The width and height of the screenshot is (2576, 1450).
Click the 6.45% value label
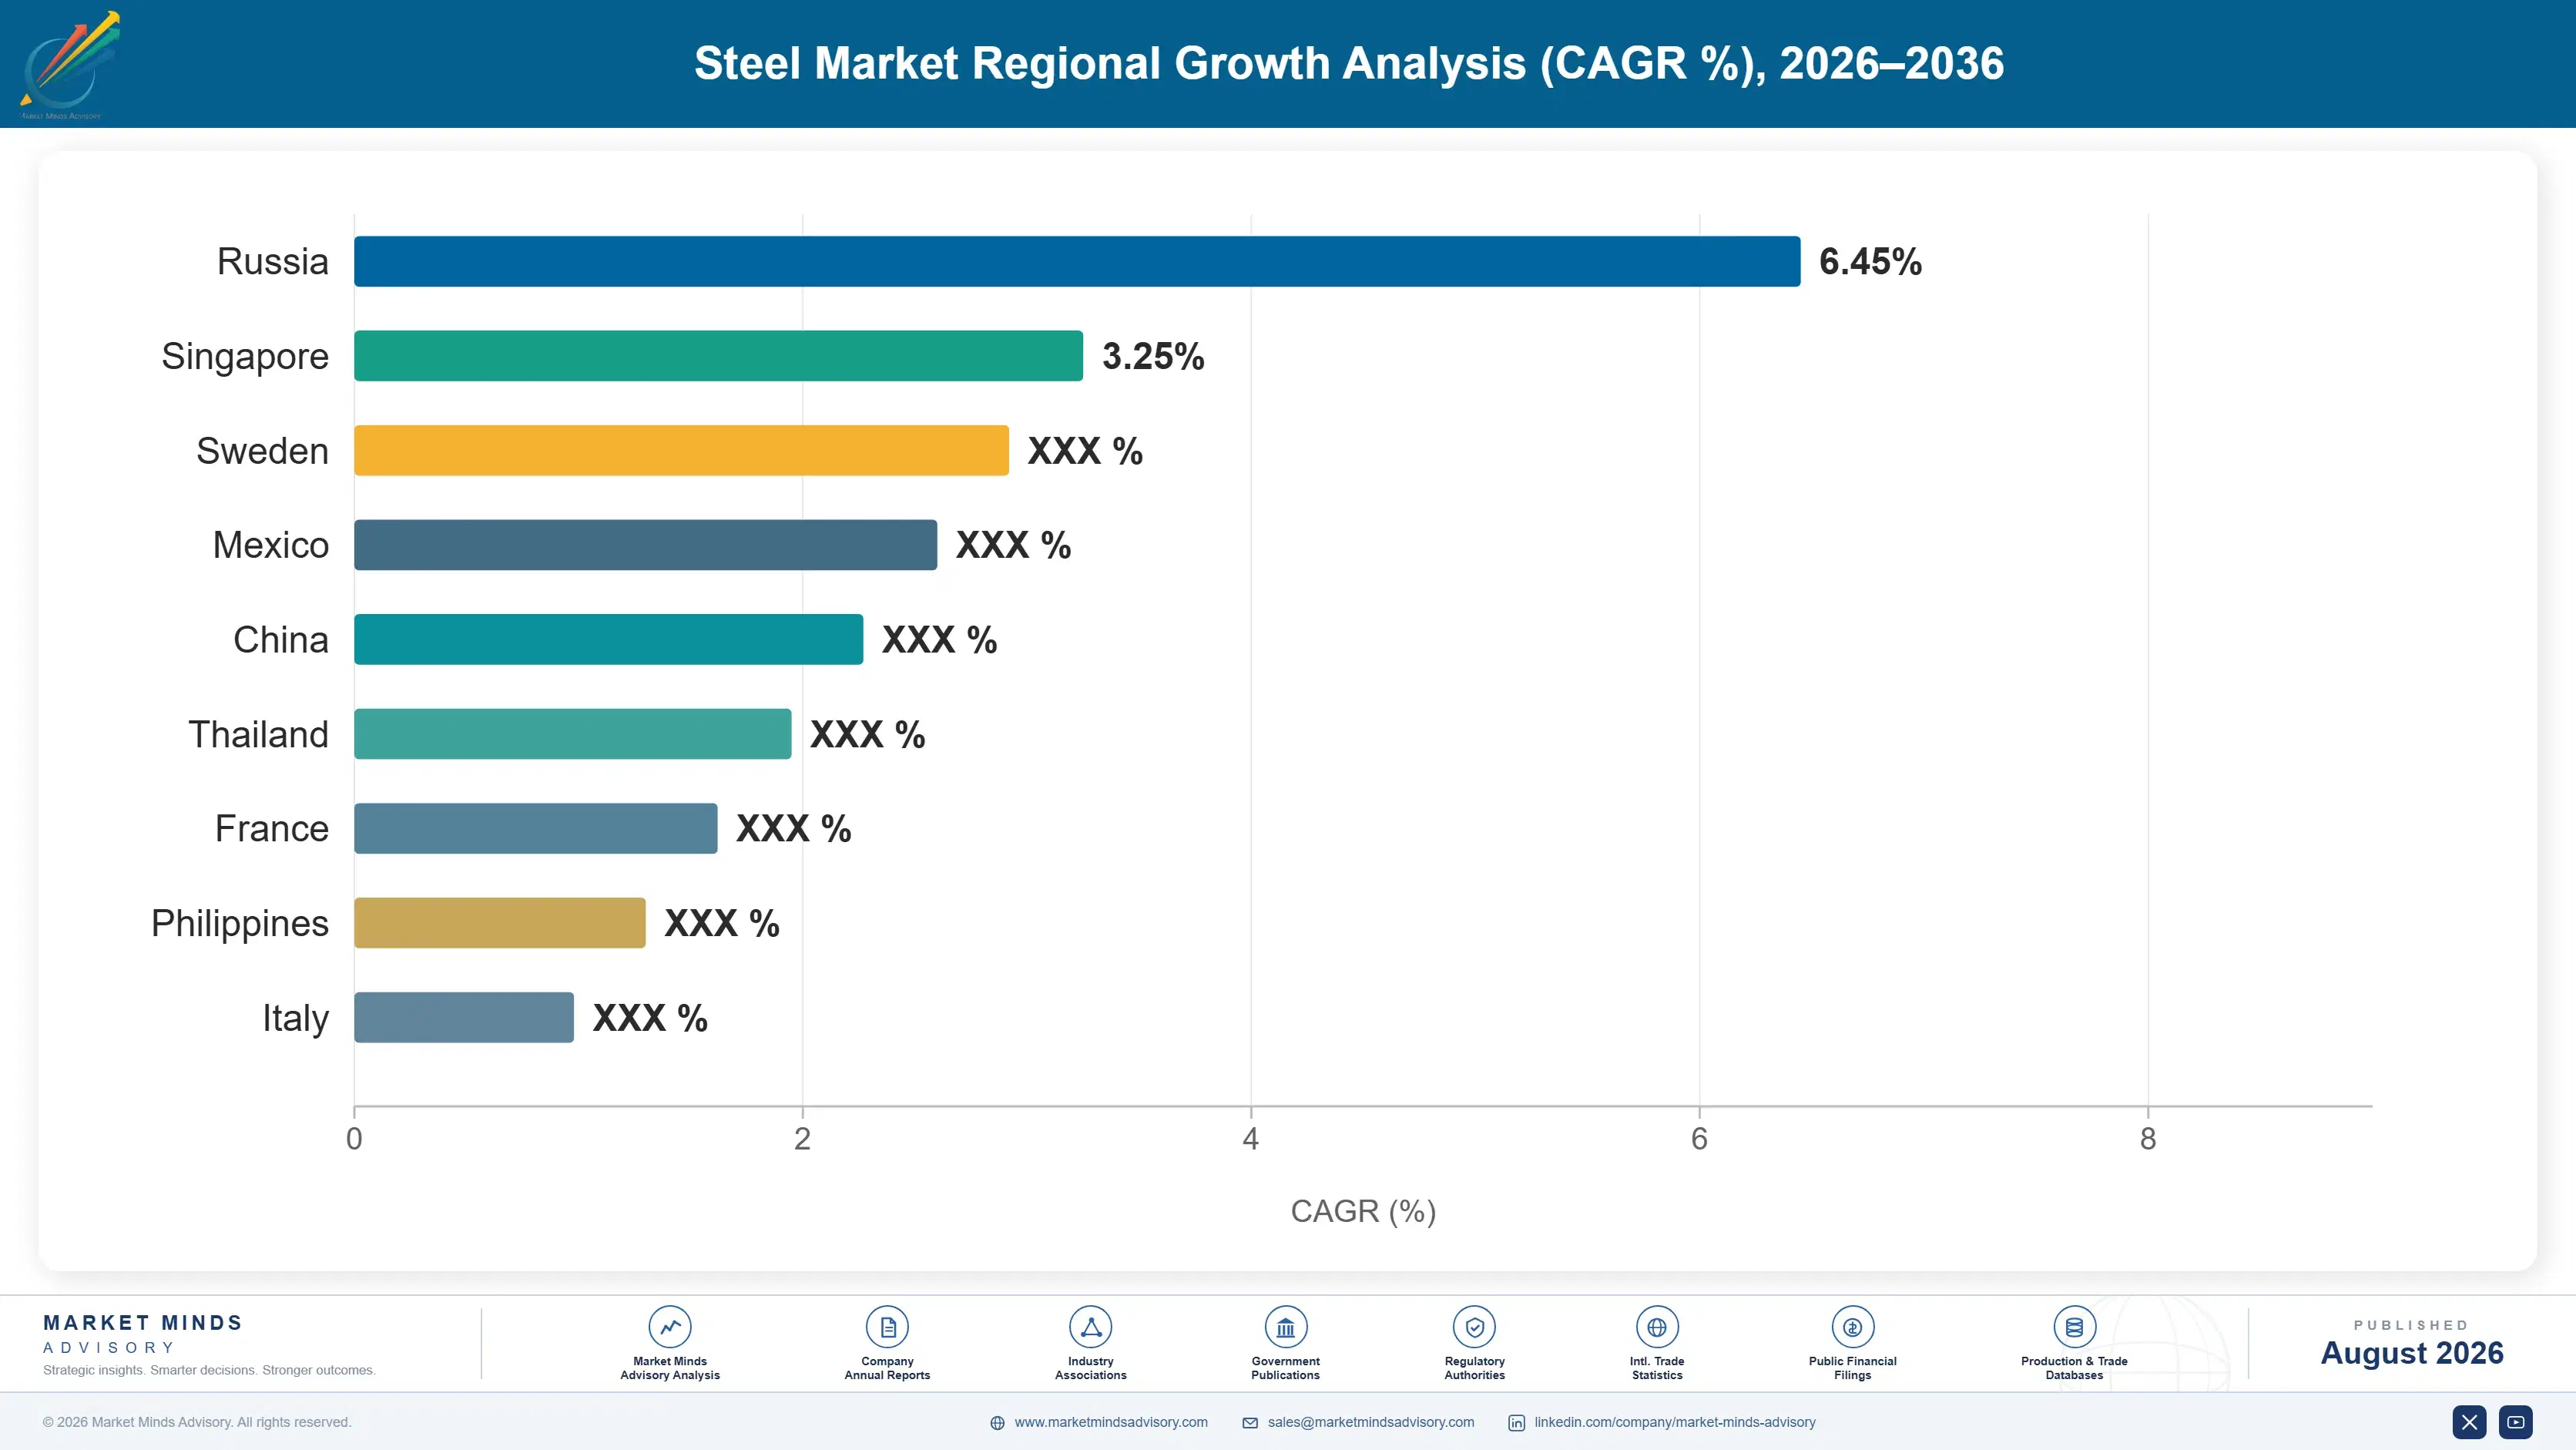1870,261
